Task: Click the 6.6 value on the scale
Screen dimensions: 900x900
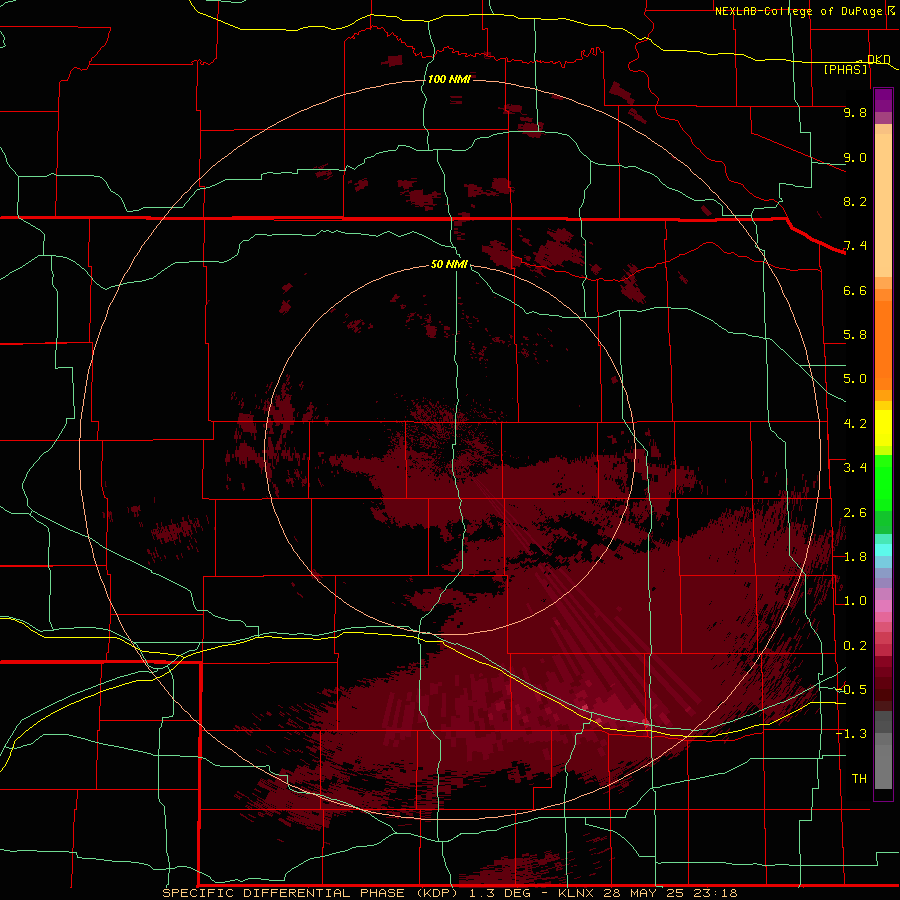Action: coord(855,290)
